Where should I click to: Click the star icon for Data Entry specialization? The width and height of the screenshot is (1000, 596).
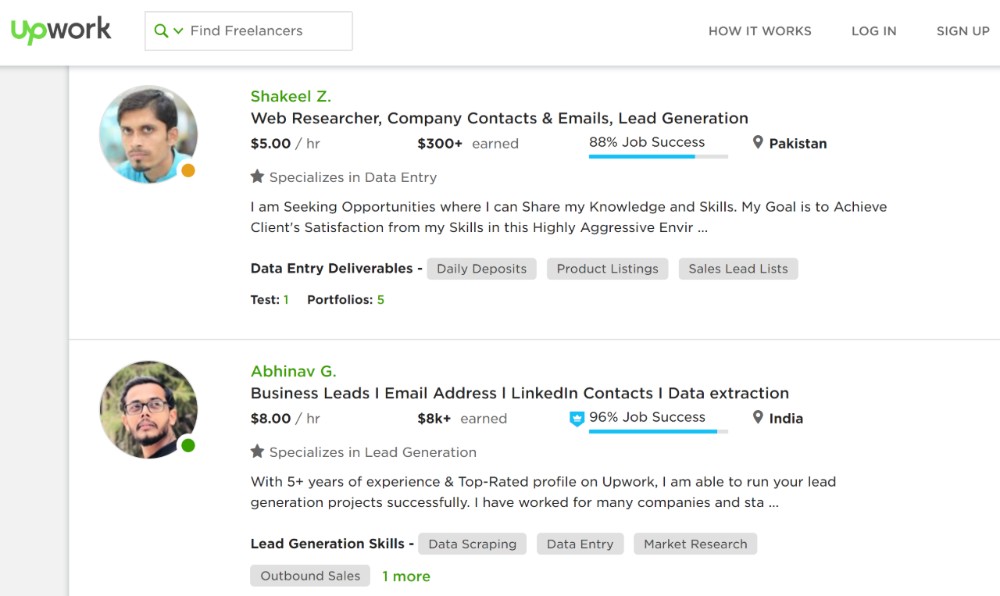point(257,177)
